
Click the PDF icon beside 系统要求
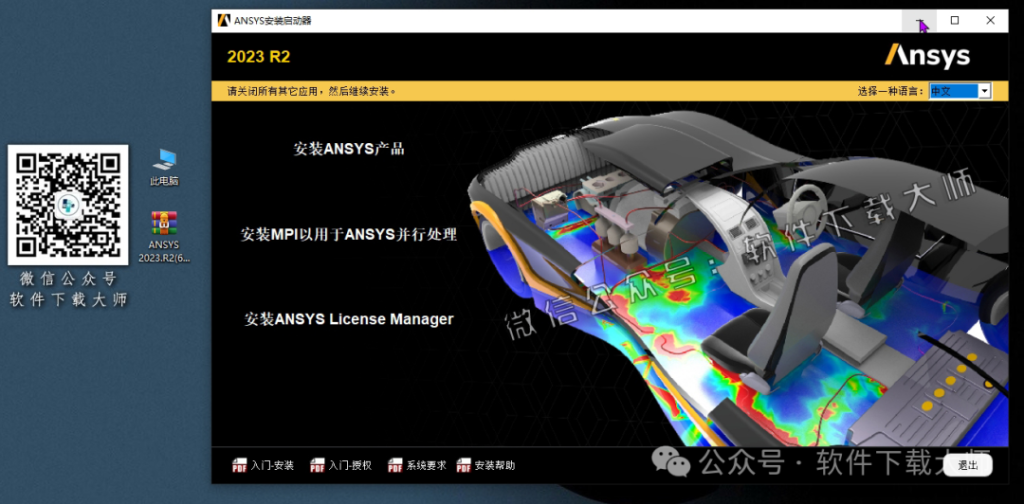395,465
